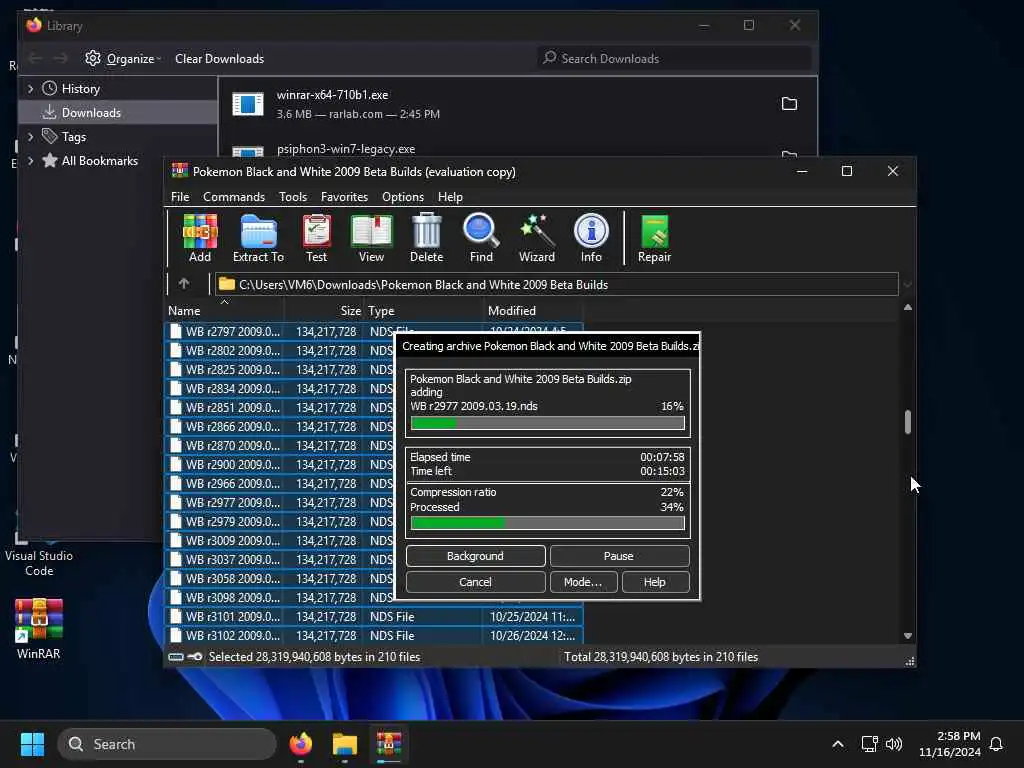
Task: Show archive Info
Action: [x=591, y=238]
